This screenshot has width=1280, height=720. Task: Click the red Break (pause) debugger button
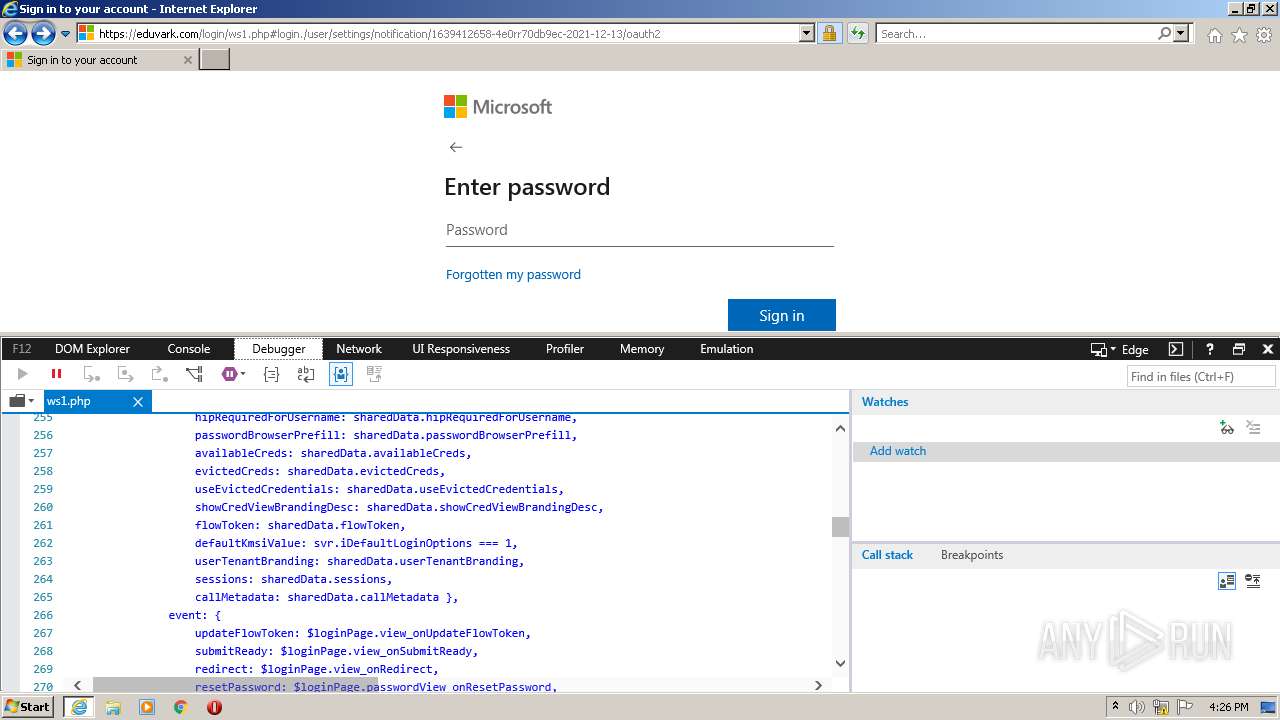coord(56,374)
